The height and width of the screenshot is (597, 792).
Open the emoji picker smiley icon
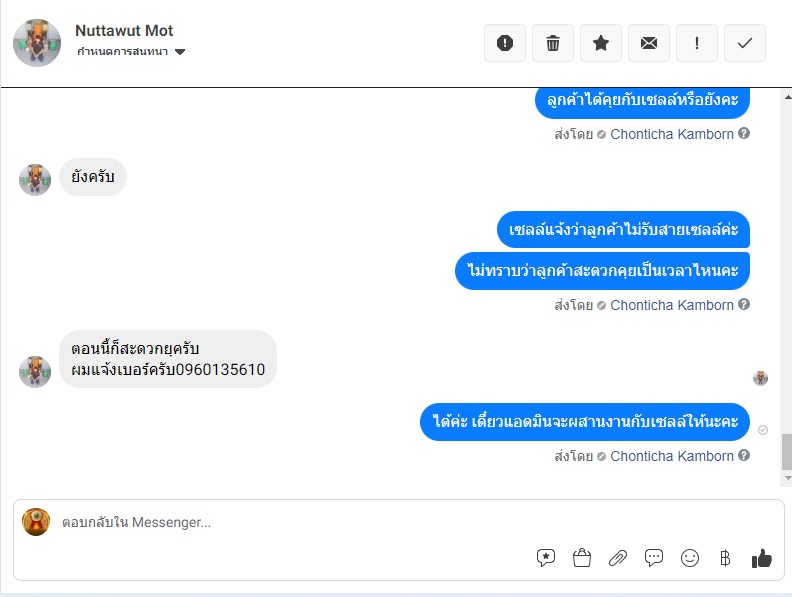tap(689, 558)
